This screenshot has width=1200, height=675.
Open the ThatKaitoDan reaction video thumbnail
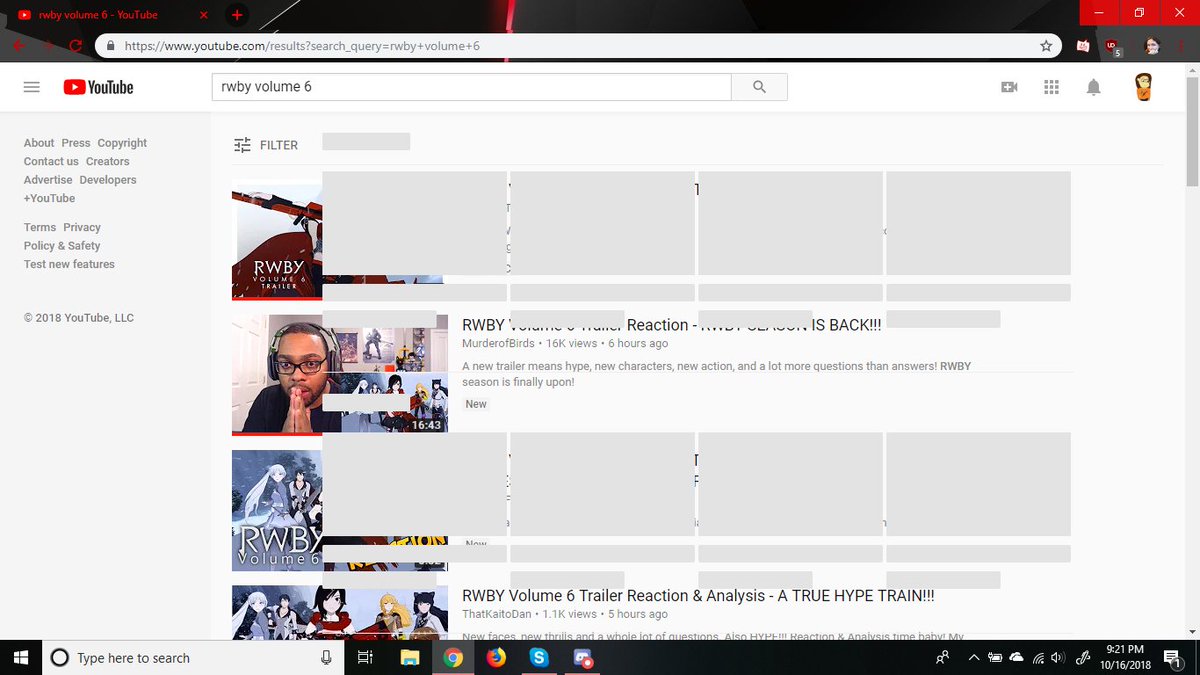(340, 612)
